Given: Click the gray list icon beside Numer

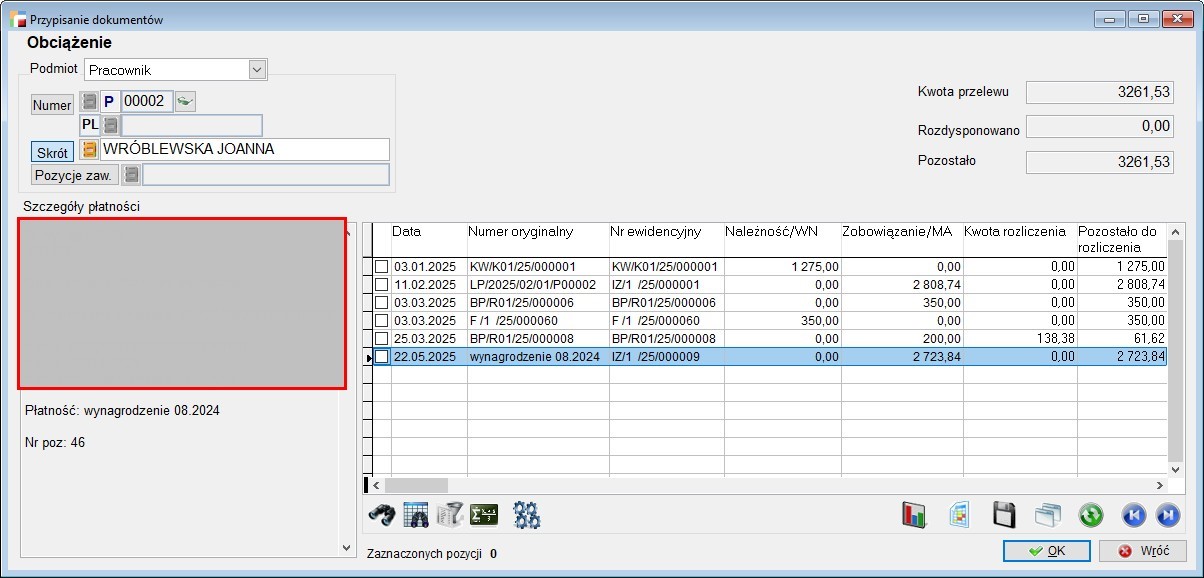Looking at the screenshot, I should [88, 102].
